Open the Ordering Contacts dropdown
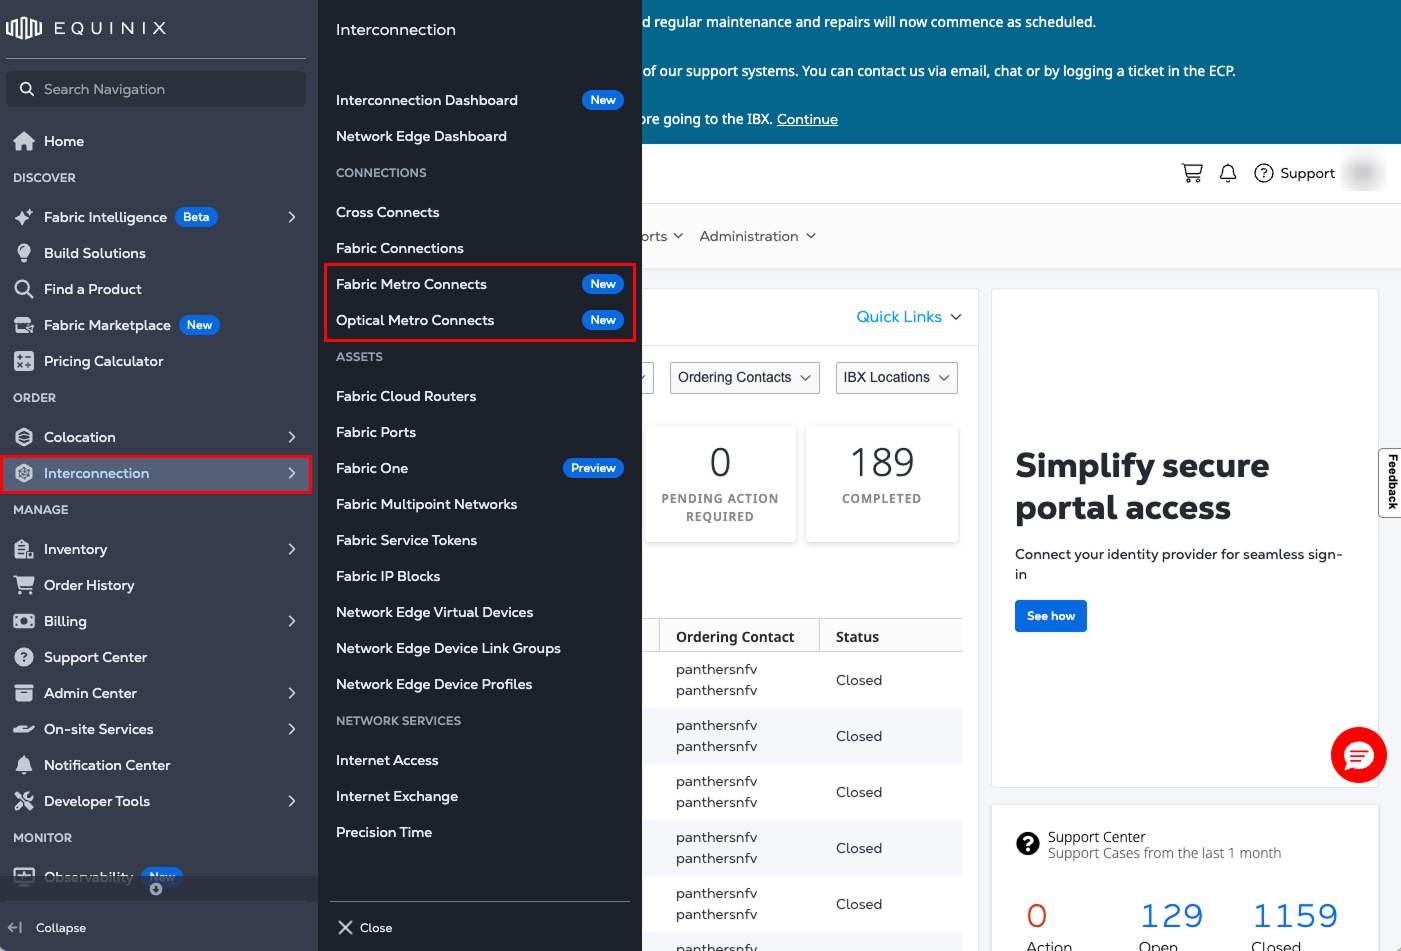The height and width of the screenshot is (951, 1401). click(x=745, y=377)
